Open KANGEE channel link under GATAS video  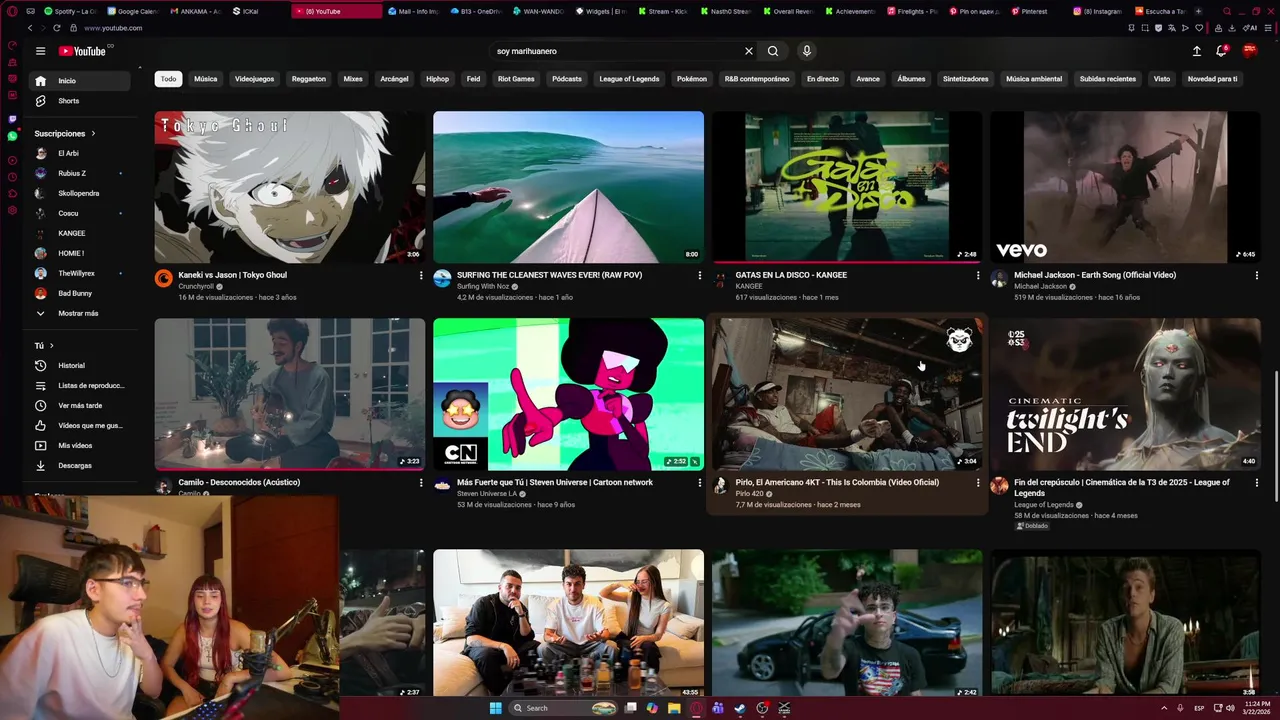749,286
